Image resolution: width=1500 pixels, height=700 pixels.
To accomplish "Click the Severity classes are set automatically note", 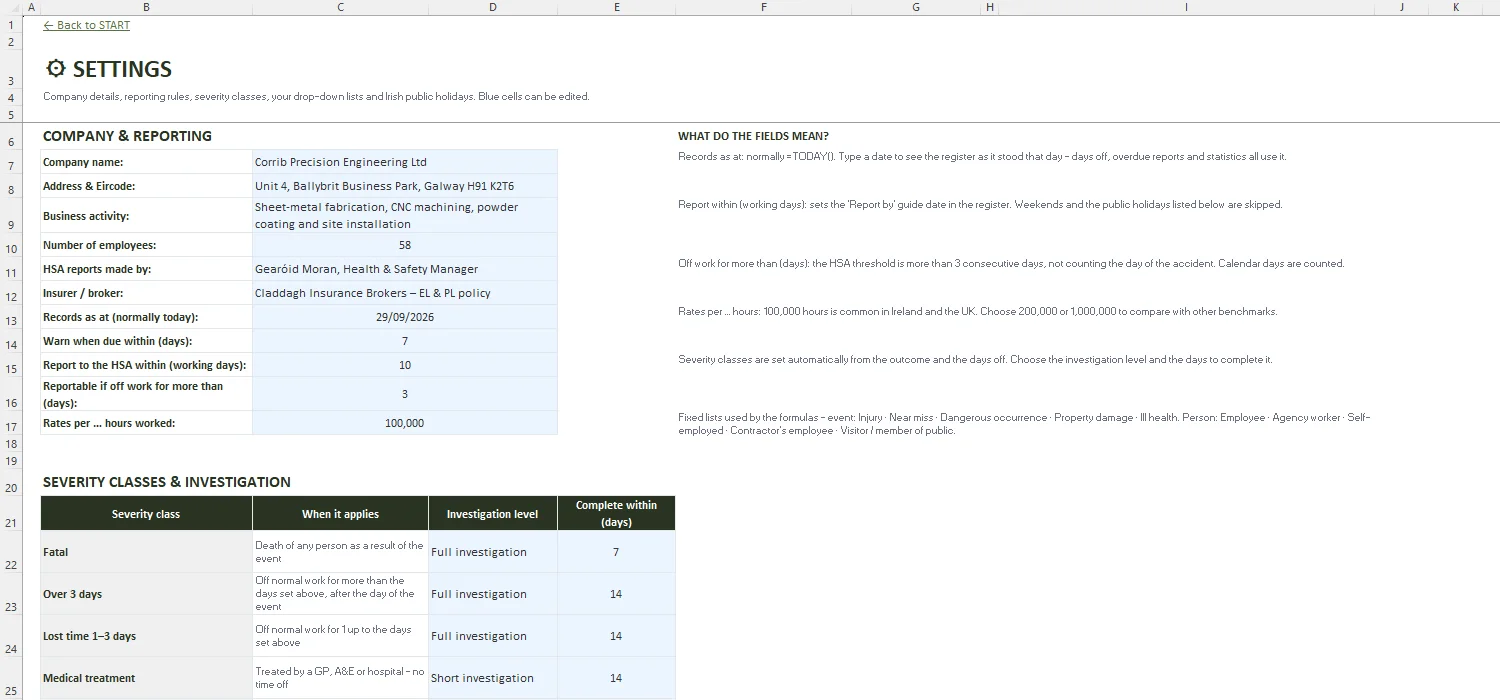I will [x=975, y=360].
